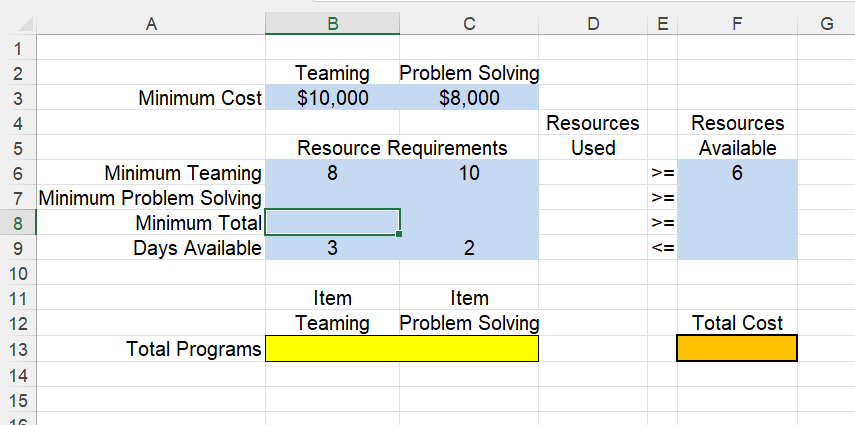The width and height of the screenshot is (855, 425).
Task: Click the Problem Solving label in row 12
Action: (469, 324)
